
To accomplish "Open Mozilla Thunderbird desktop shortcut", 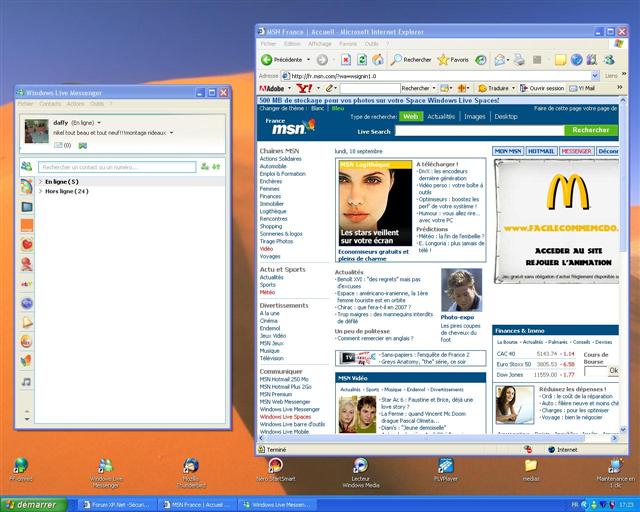I will coord(191,473).
